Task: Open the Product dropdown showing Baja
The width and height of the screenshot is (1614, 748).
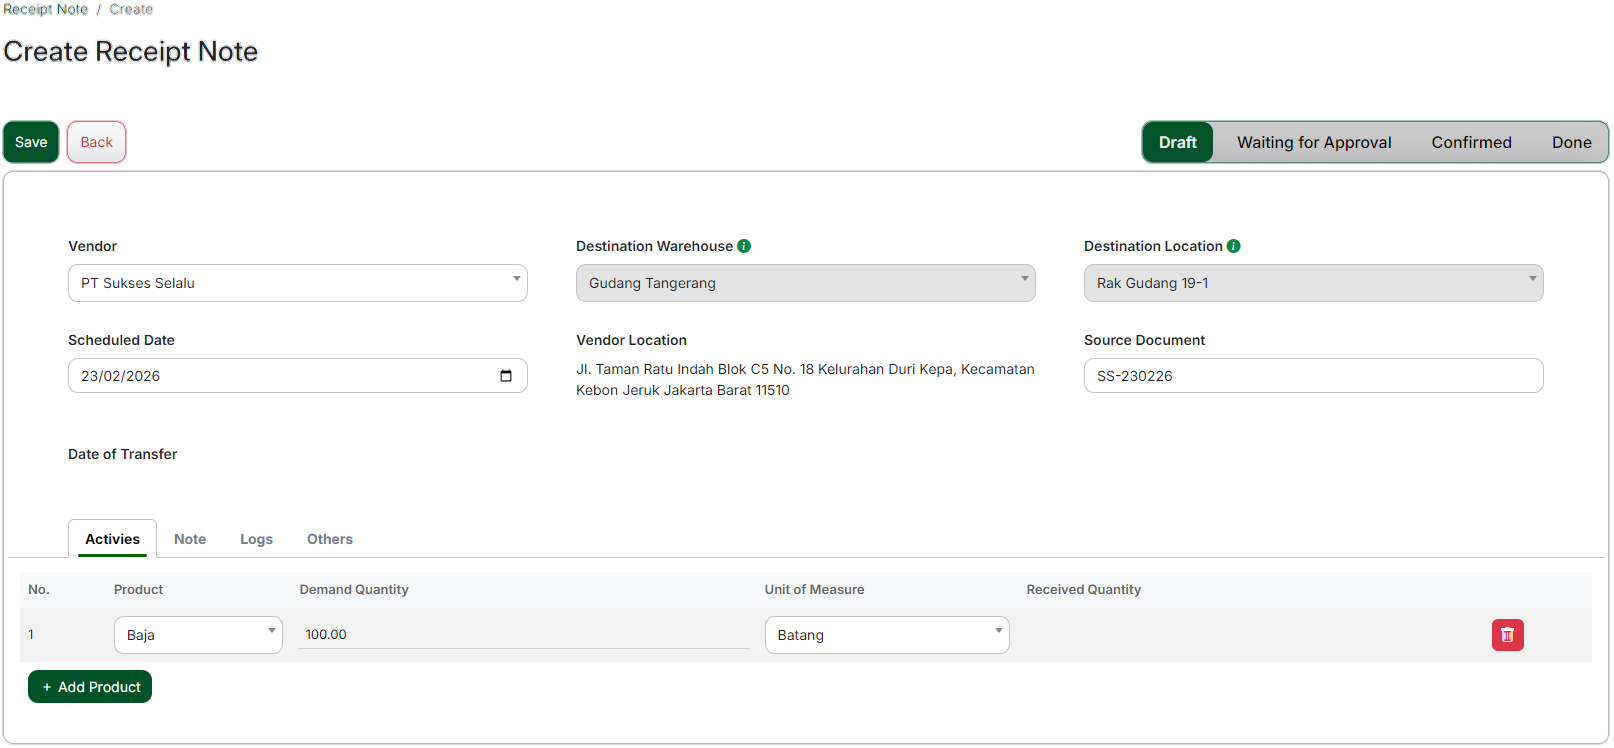Action: [x=198, y=635]
